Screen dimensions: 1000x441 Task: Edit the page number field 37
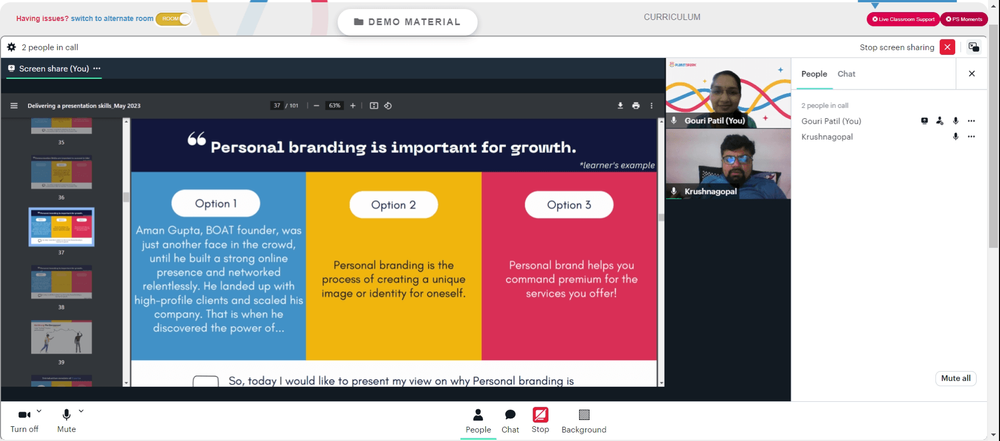[276, 106]
